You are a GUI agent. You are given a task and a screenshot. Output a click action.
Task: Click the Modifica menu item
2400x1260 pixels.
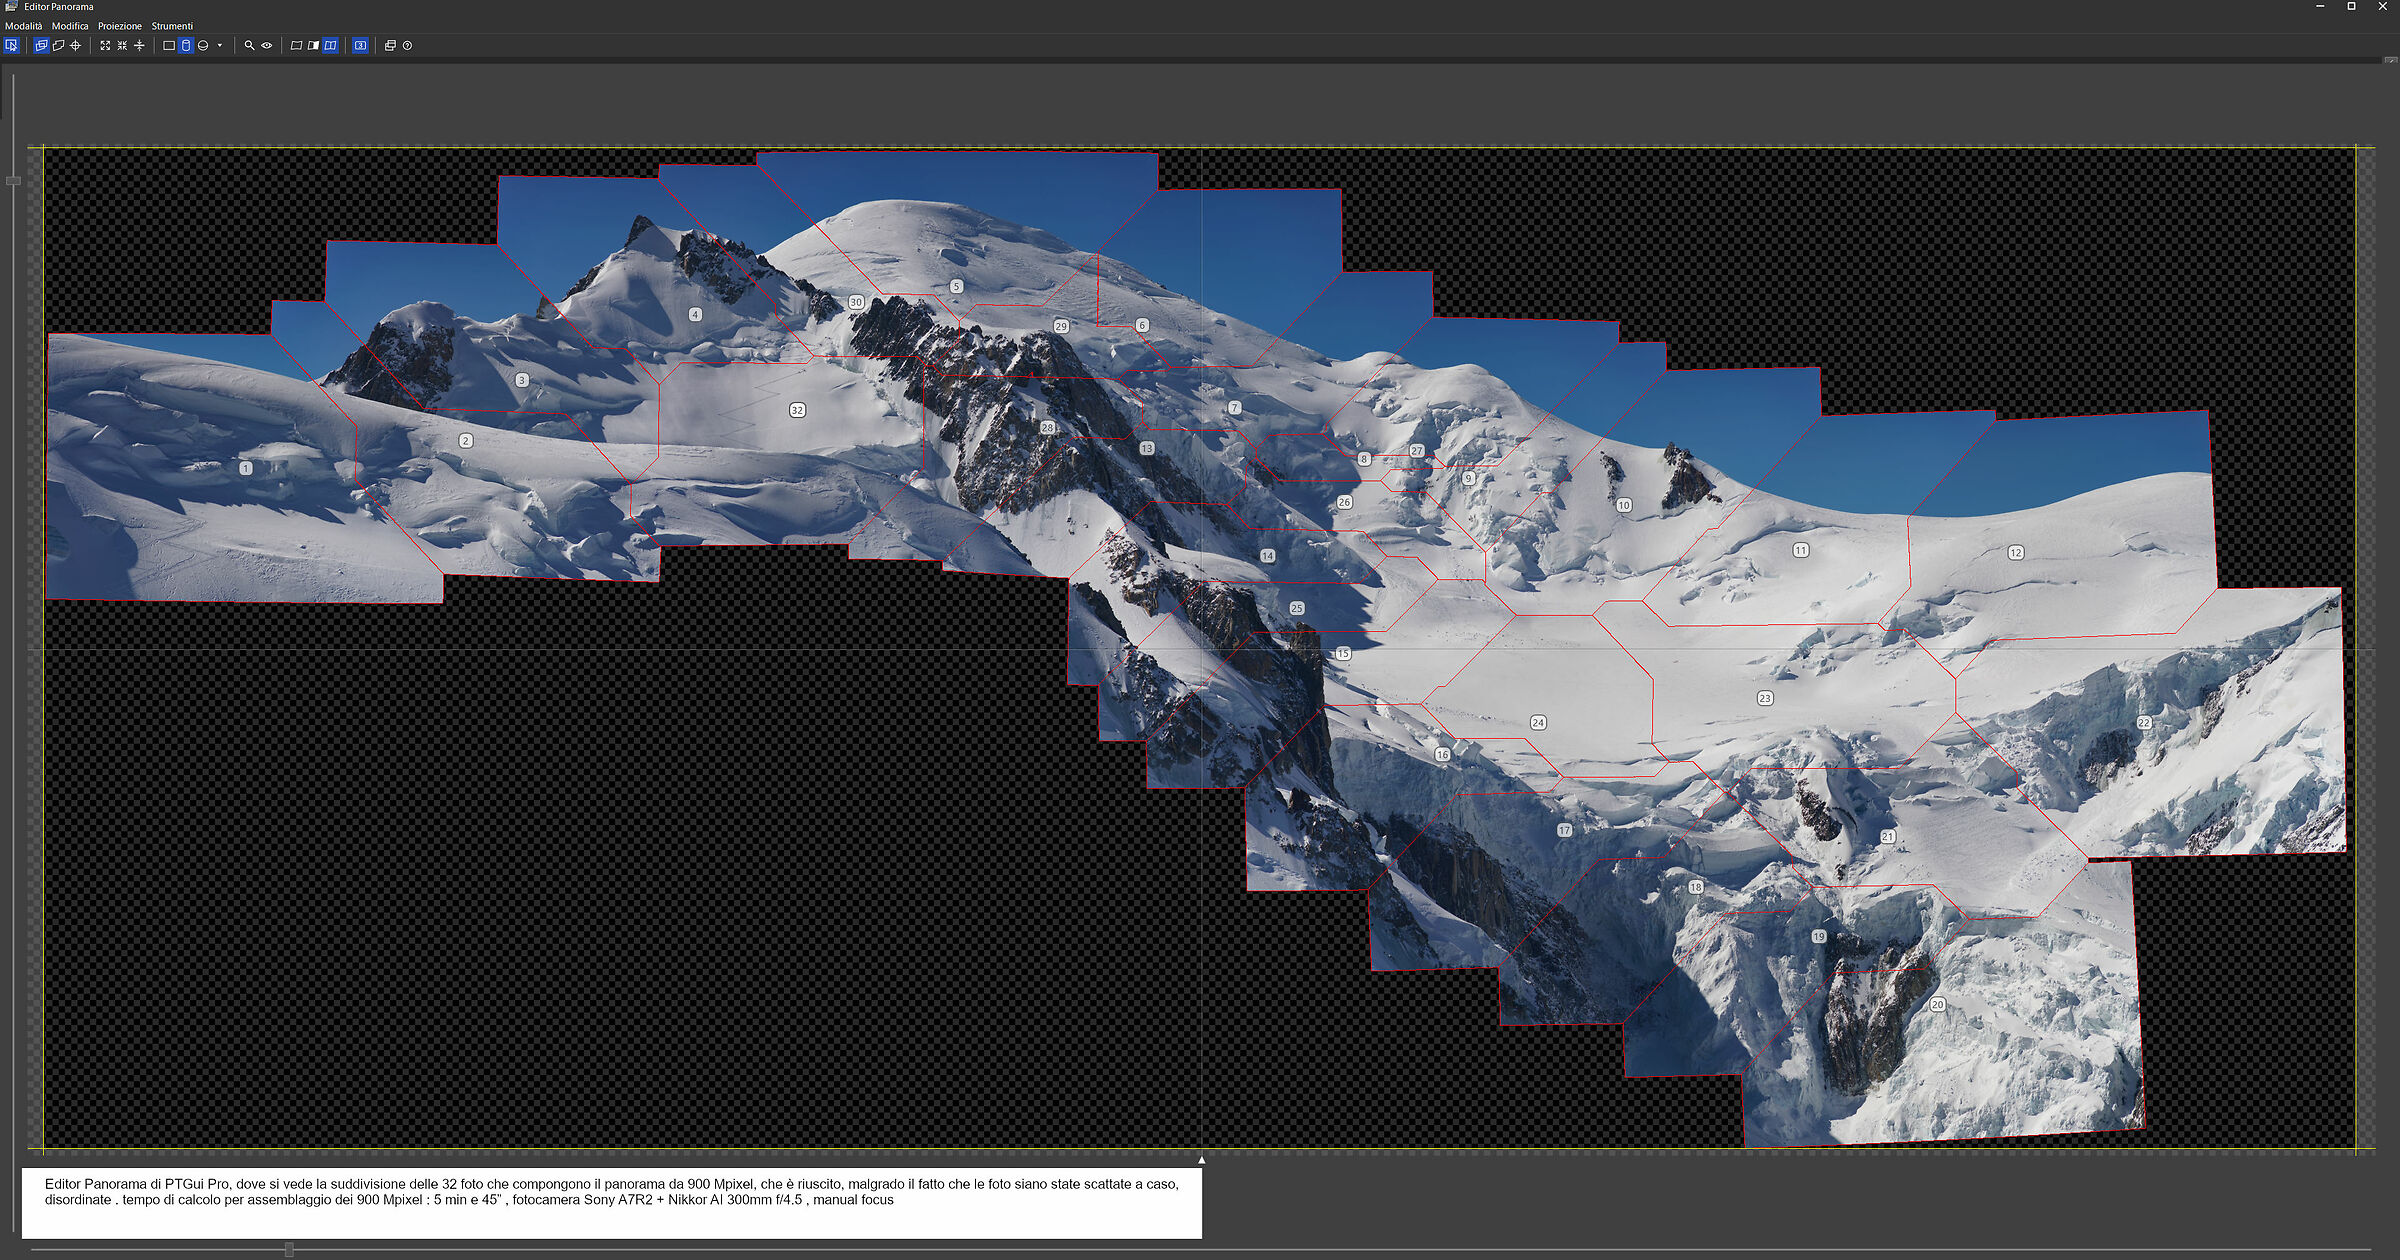pos(73,25)
